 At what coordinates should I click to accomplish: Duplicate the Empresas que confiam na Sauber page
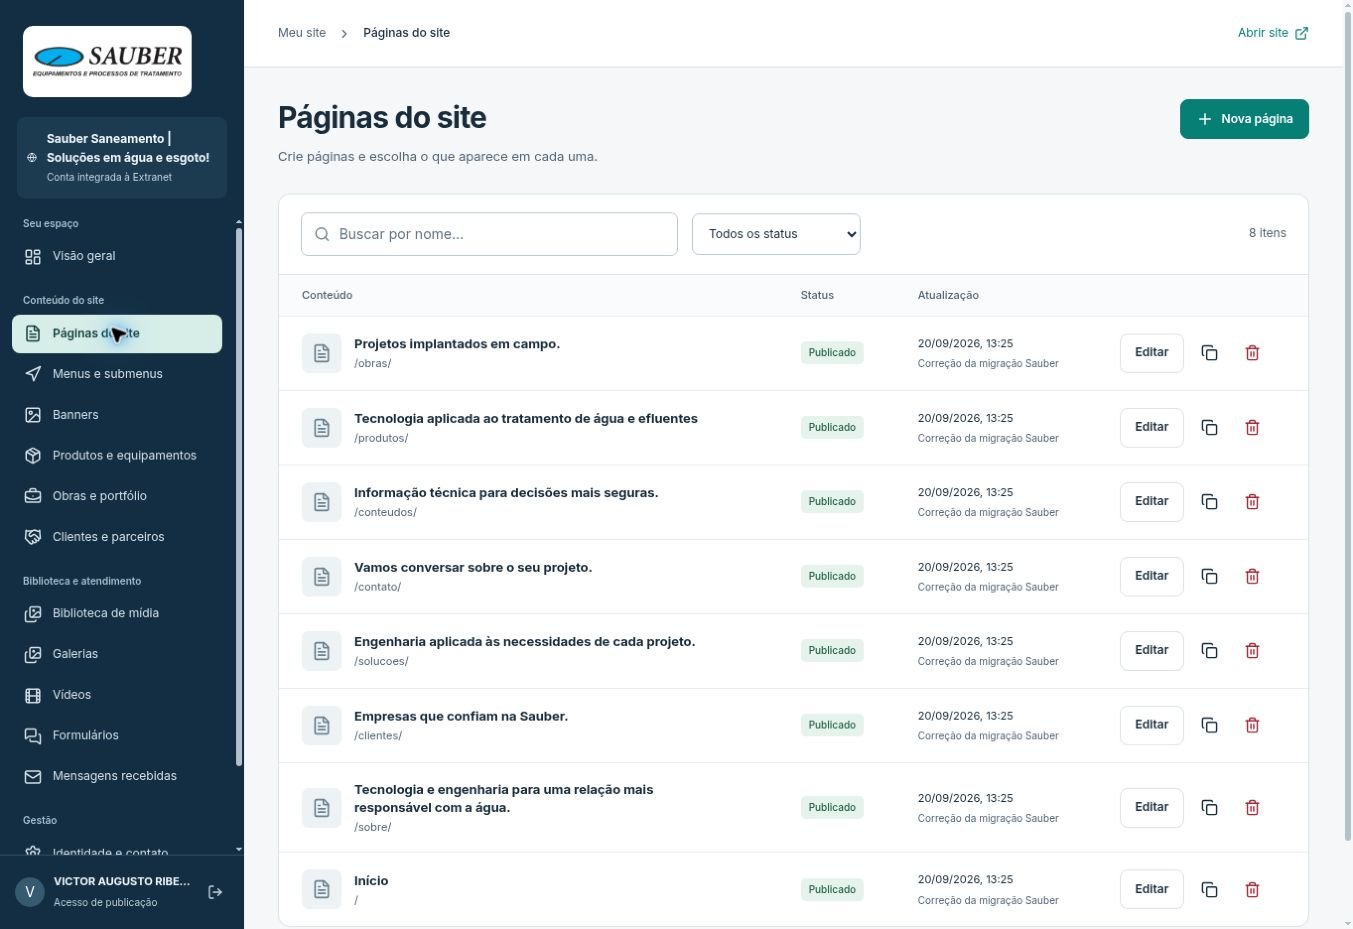pyautogui.click(x=1209, y=725)
